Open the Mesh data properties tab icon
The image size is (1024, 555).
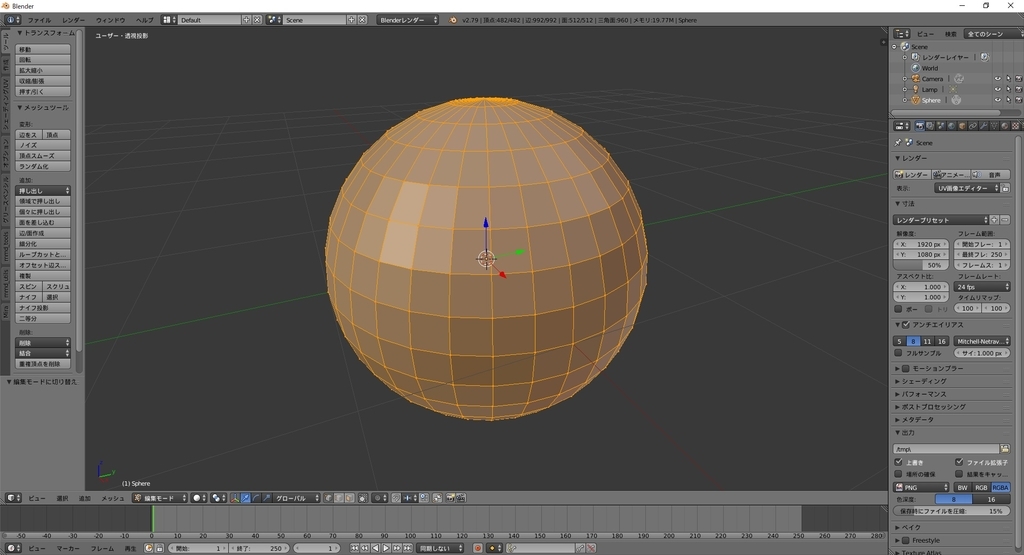click(993, 125)
